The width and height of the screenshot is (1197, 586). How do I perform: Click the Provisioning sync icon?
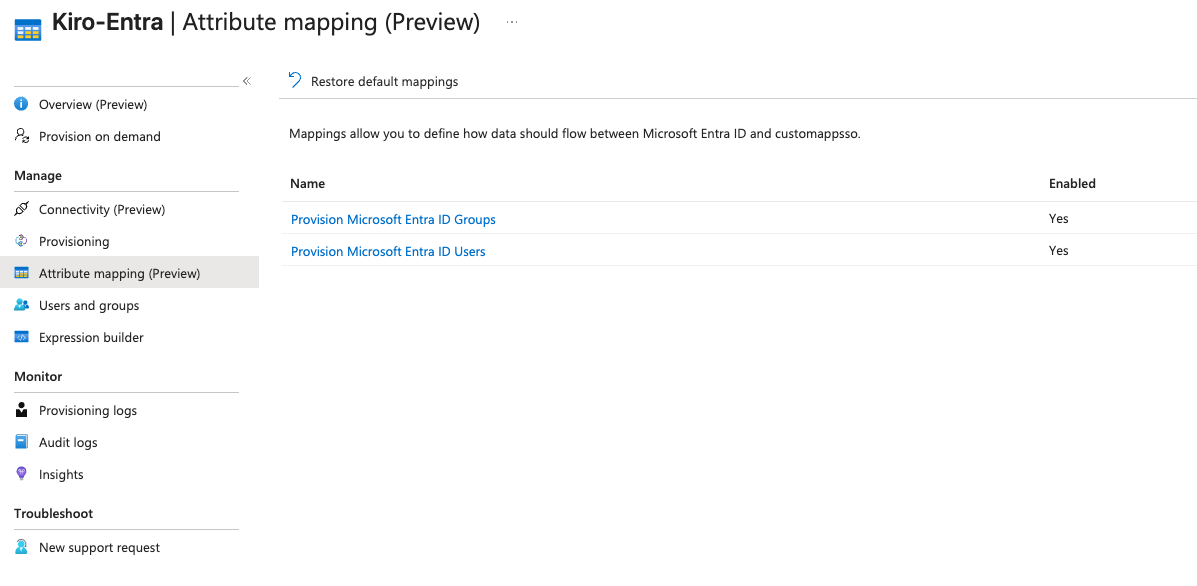click(x=21, y=241)
